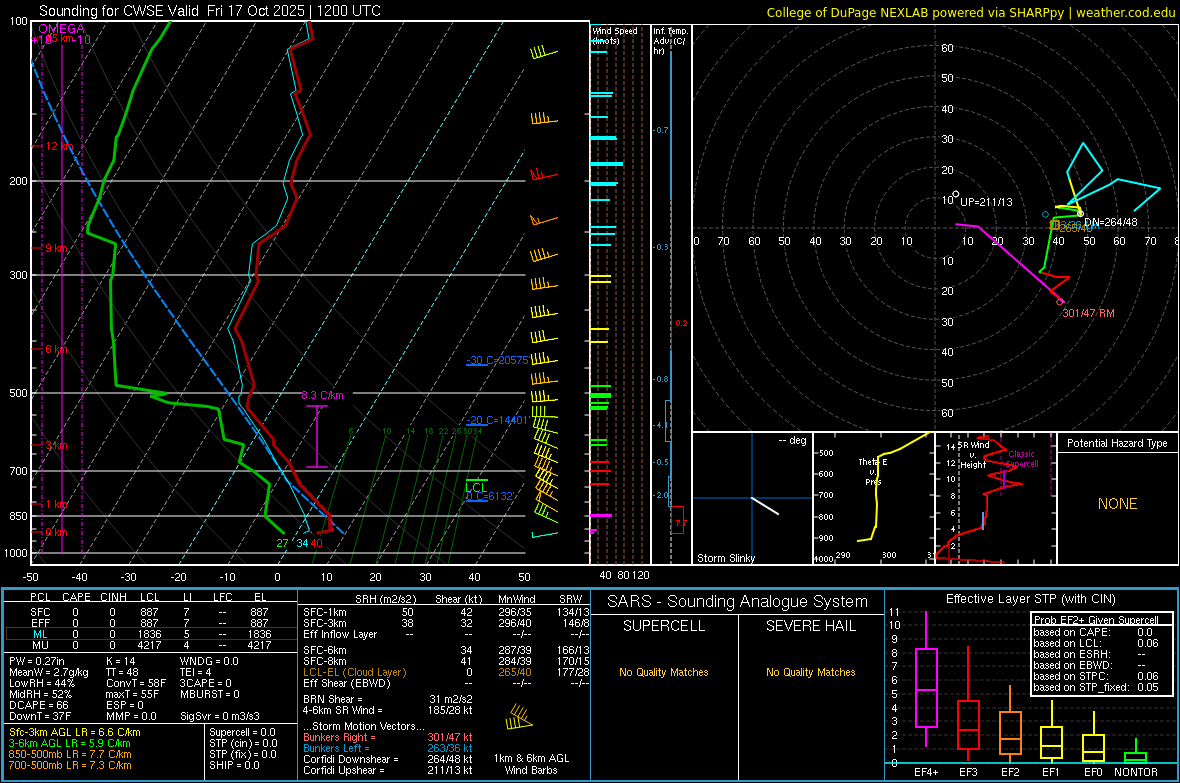Click the Effective Layer STP (with CIN) title
This screenshot has height=783, width=1180.
1031,599
